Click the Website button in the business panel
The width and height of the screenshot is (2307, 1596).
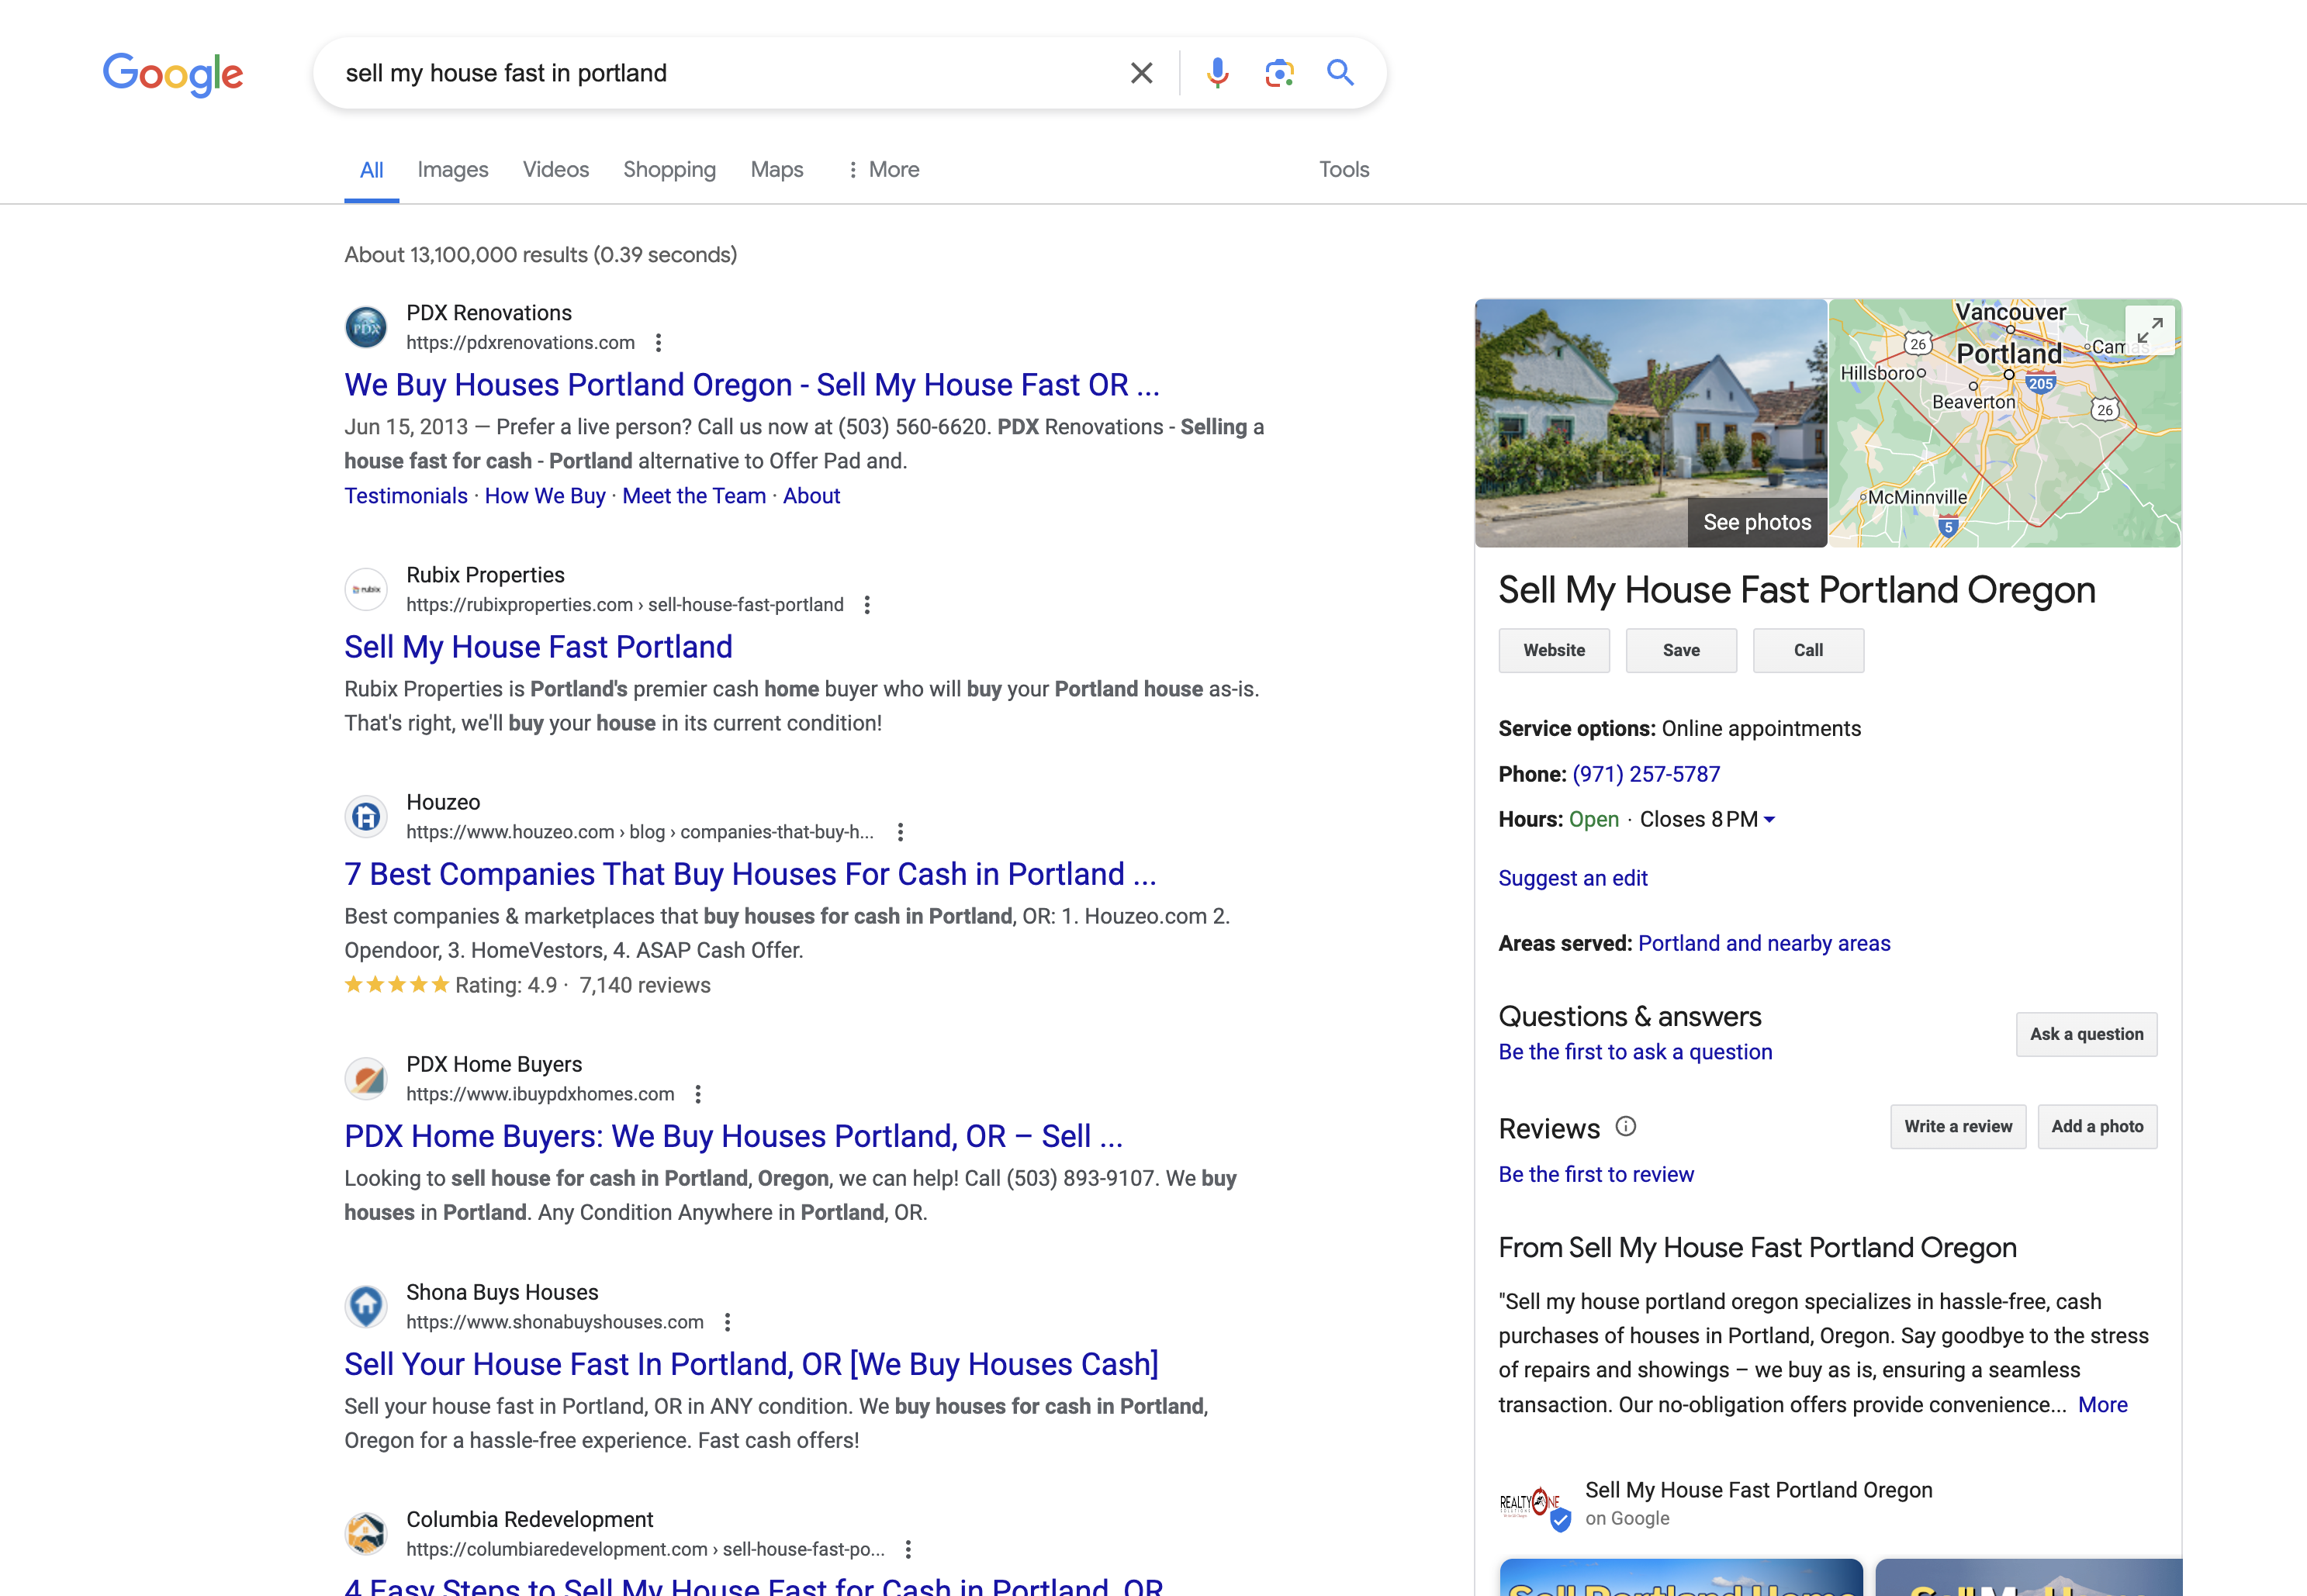coord(1553,650)
